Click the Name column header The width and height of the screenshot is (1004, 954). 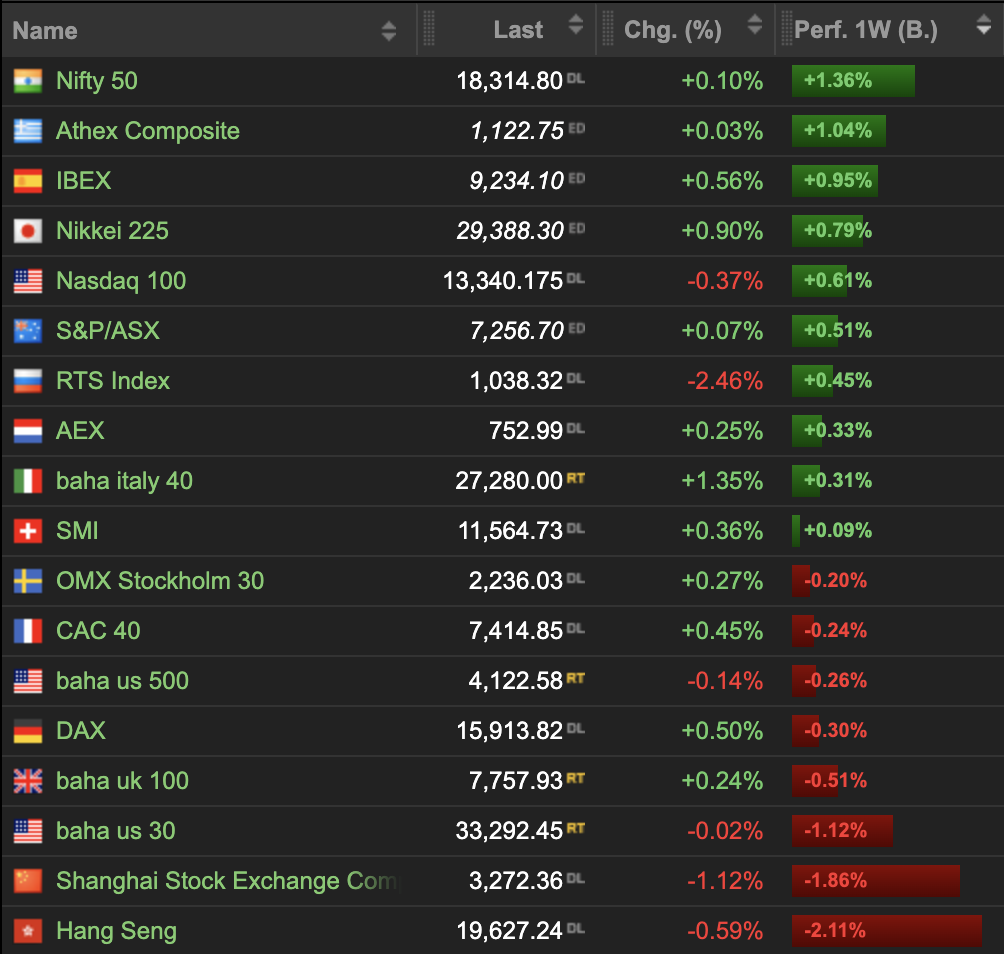45,31
